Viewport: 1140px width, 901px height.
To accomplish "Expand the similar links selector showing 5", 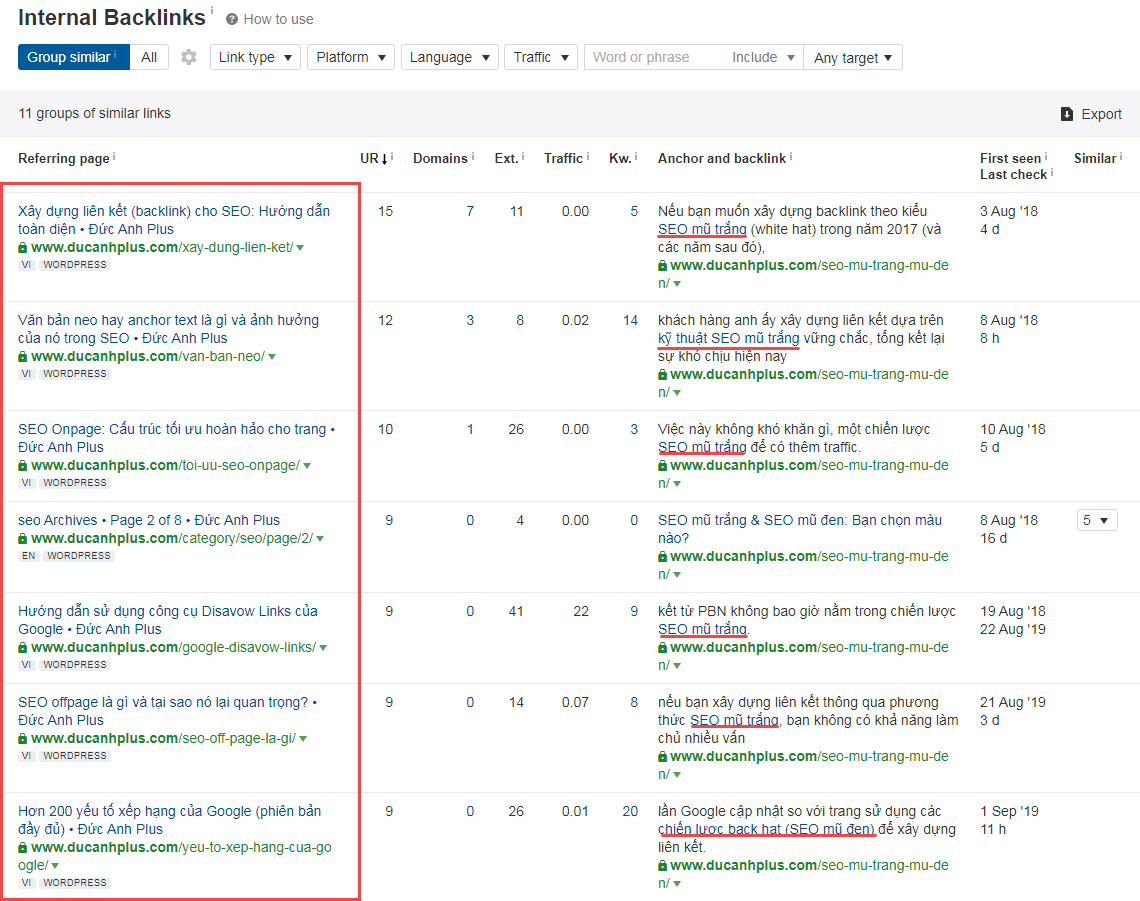I will click(1097, 520).
